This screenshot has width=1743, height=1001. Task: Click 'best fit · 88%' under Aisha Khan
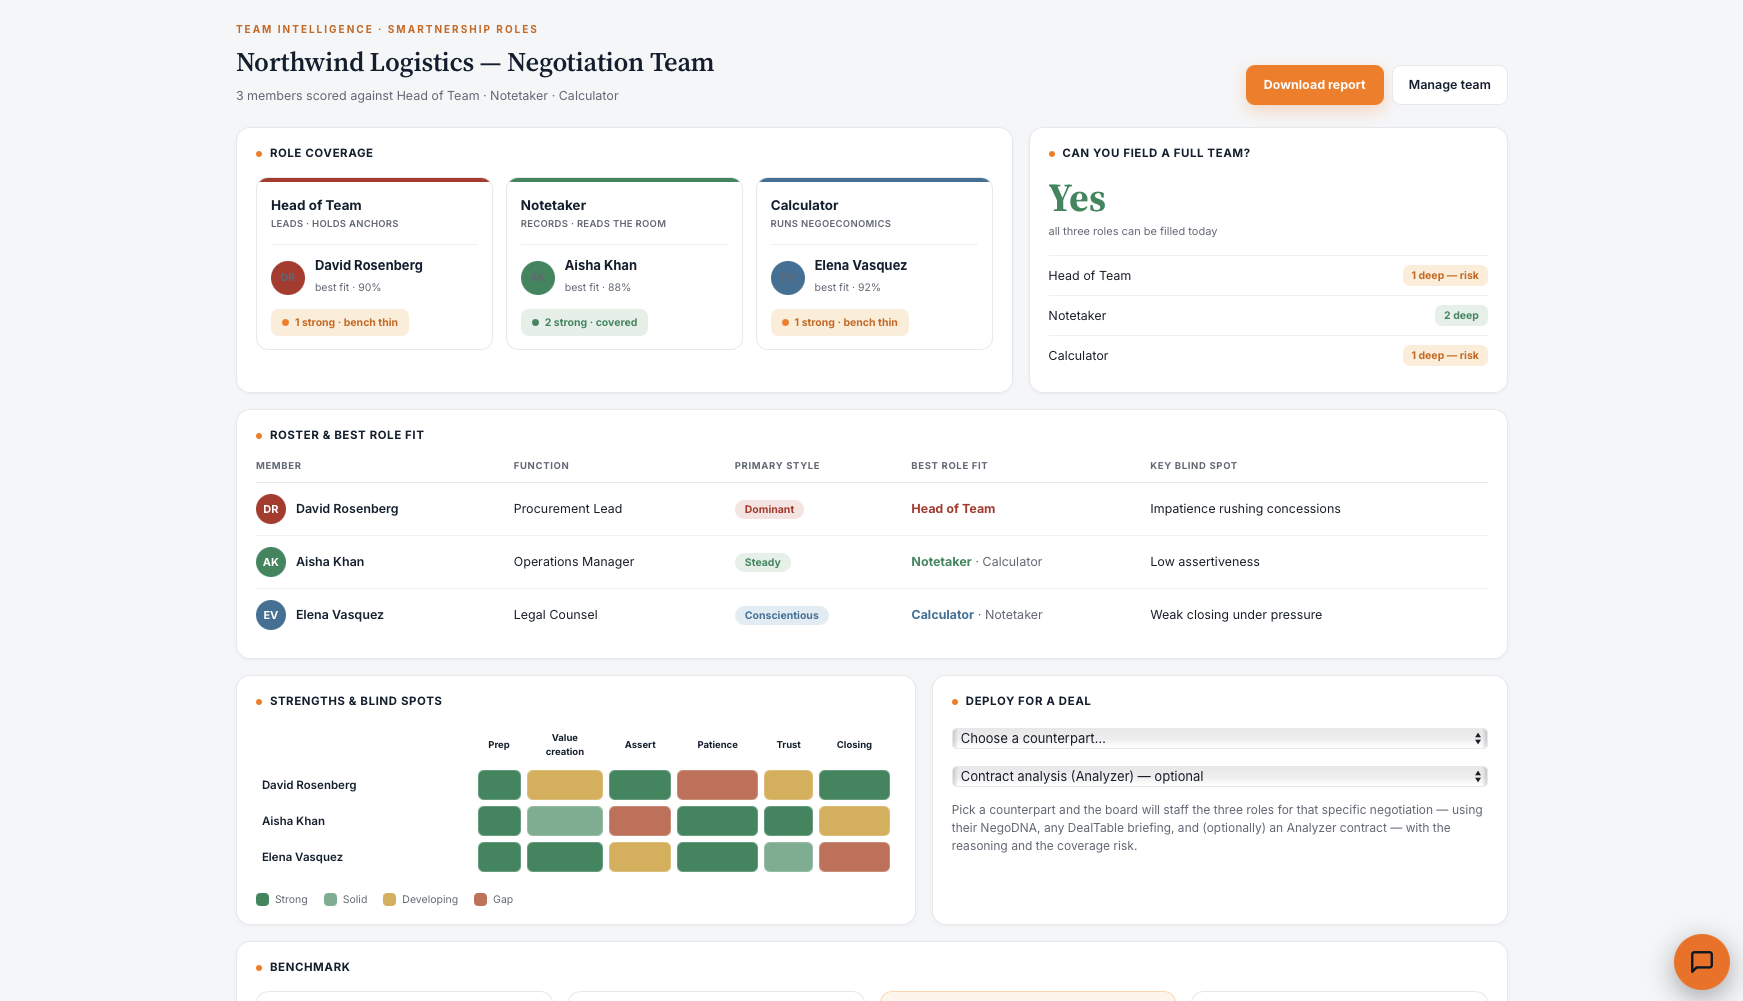[597, 288]
